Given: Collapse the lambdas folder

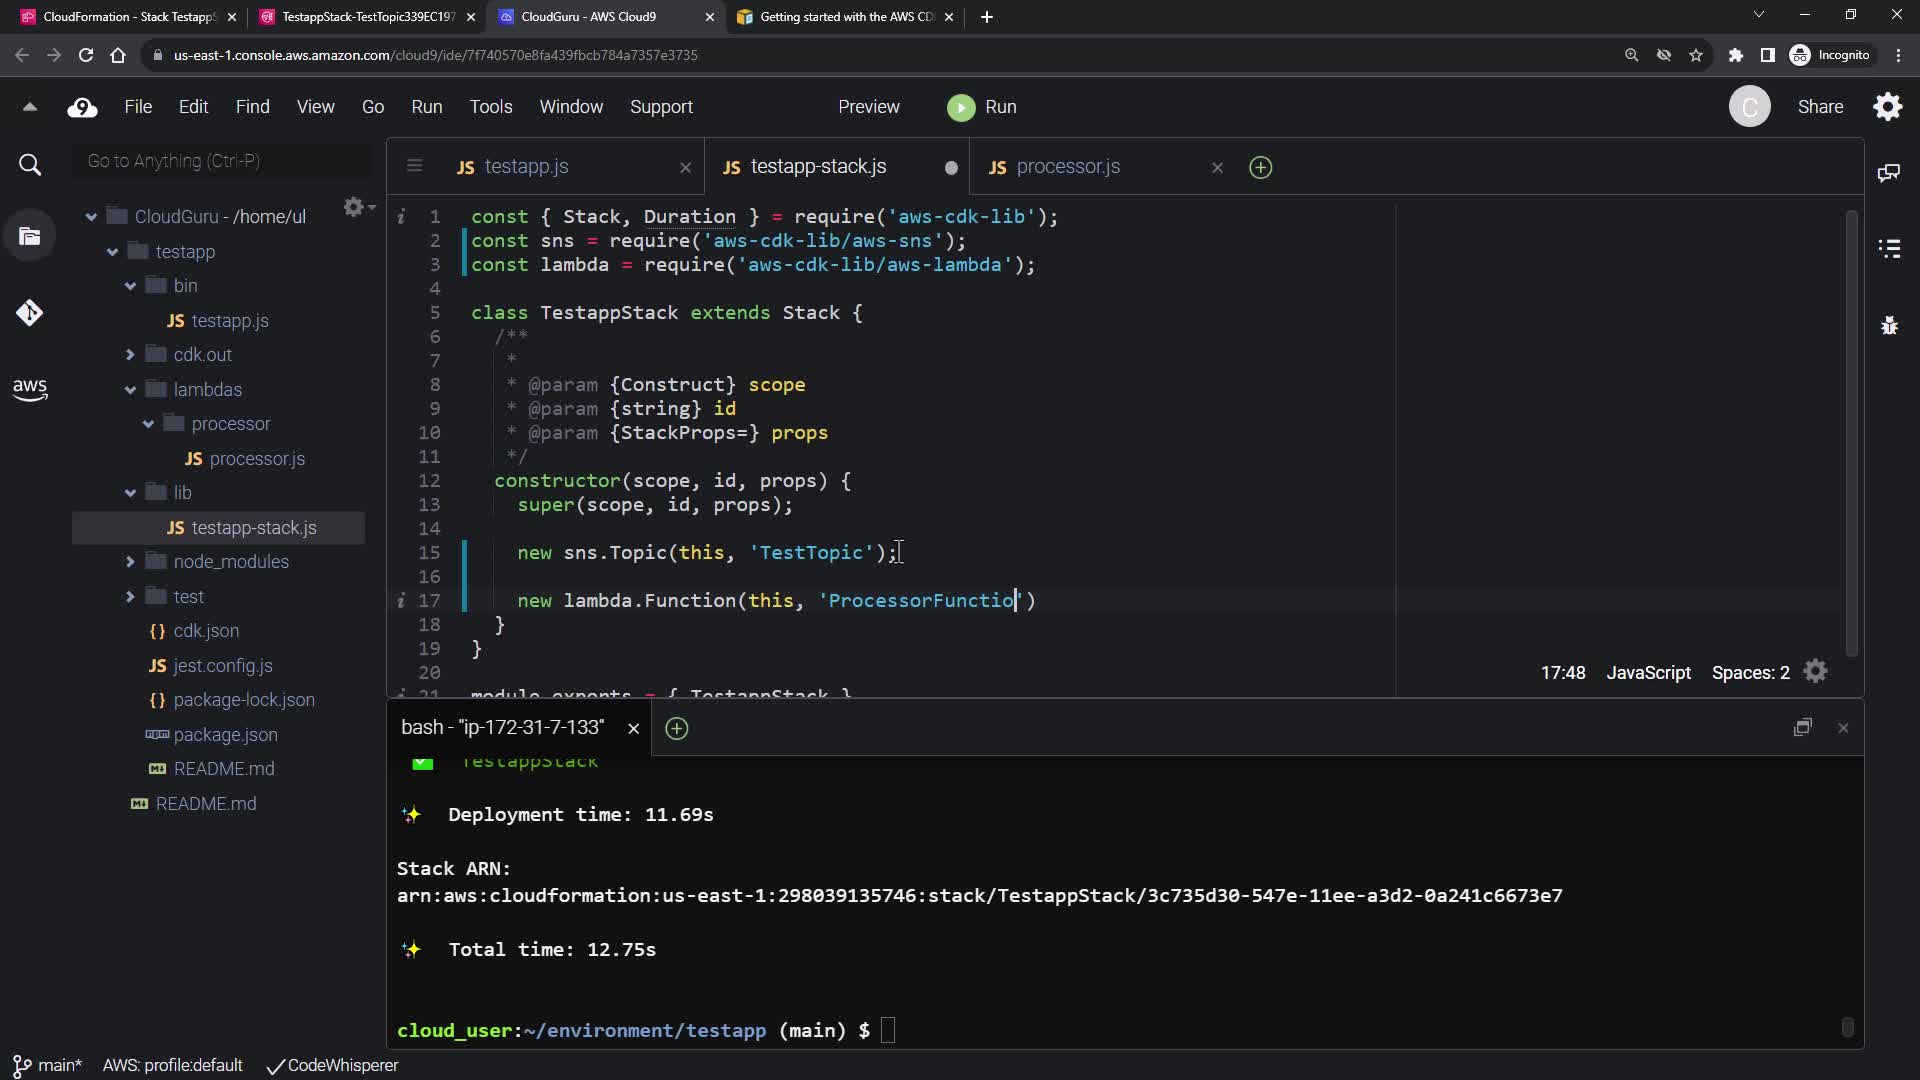Looking at the screenshot, I should (x=130, y=390).
